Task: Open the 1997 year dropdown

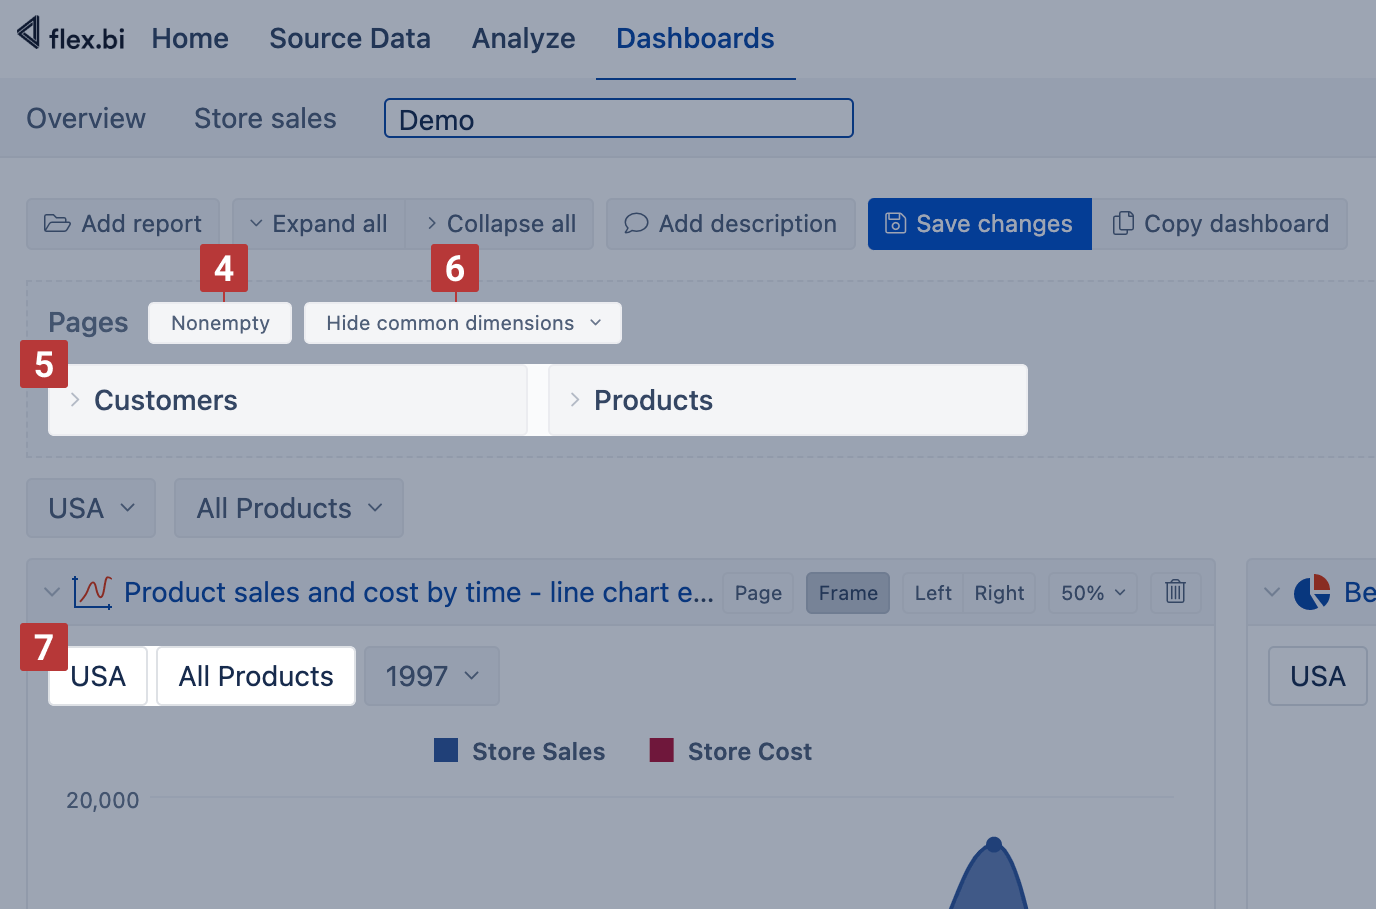Action: [x=431, y=676]
